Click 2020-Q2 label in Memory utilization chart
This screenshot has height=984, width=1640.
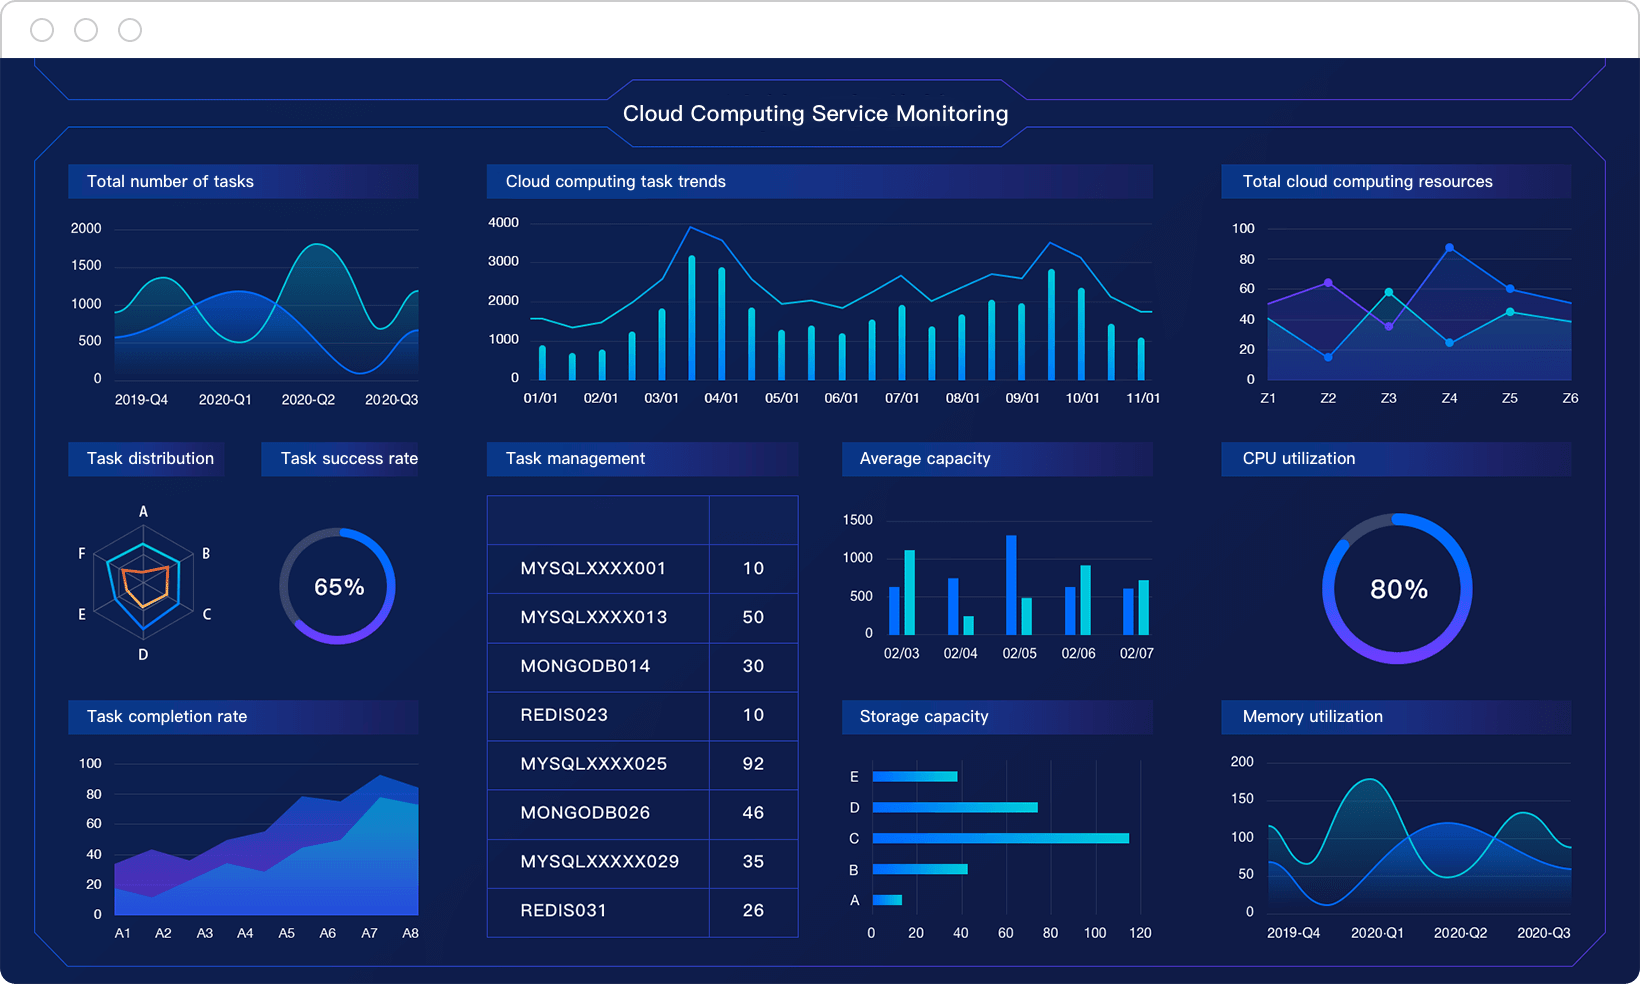[1460, 933]
